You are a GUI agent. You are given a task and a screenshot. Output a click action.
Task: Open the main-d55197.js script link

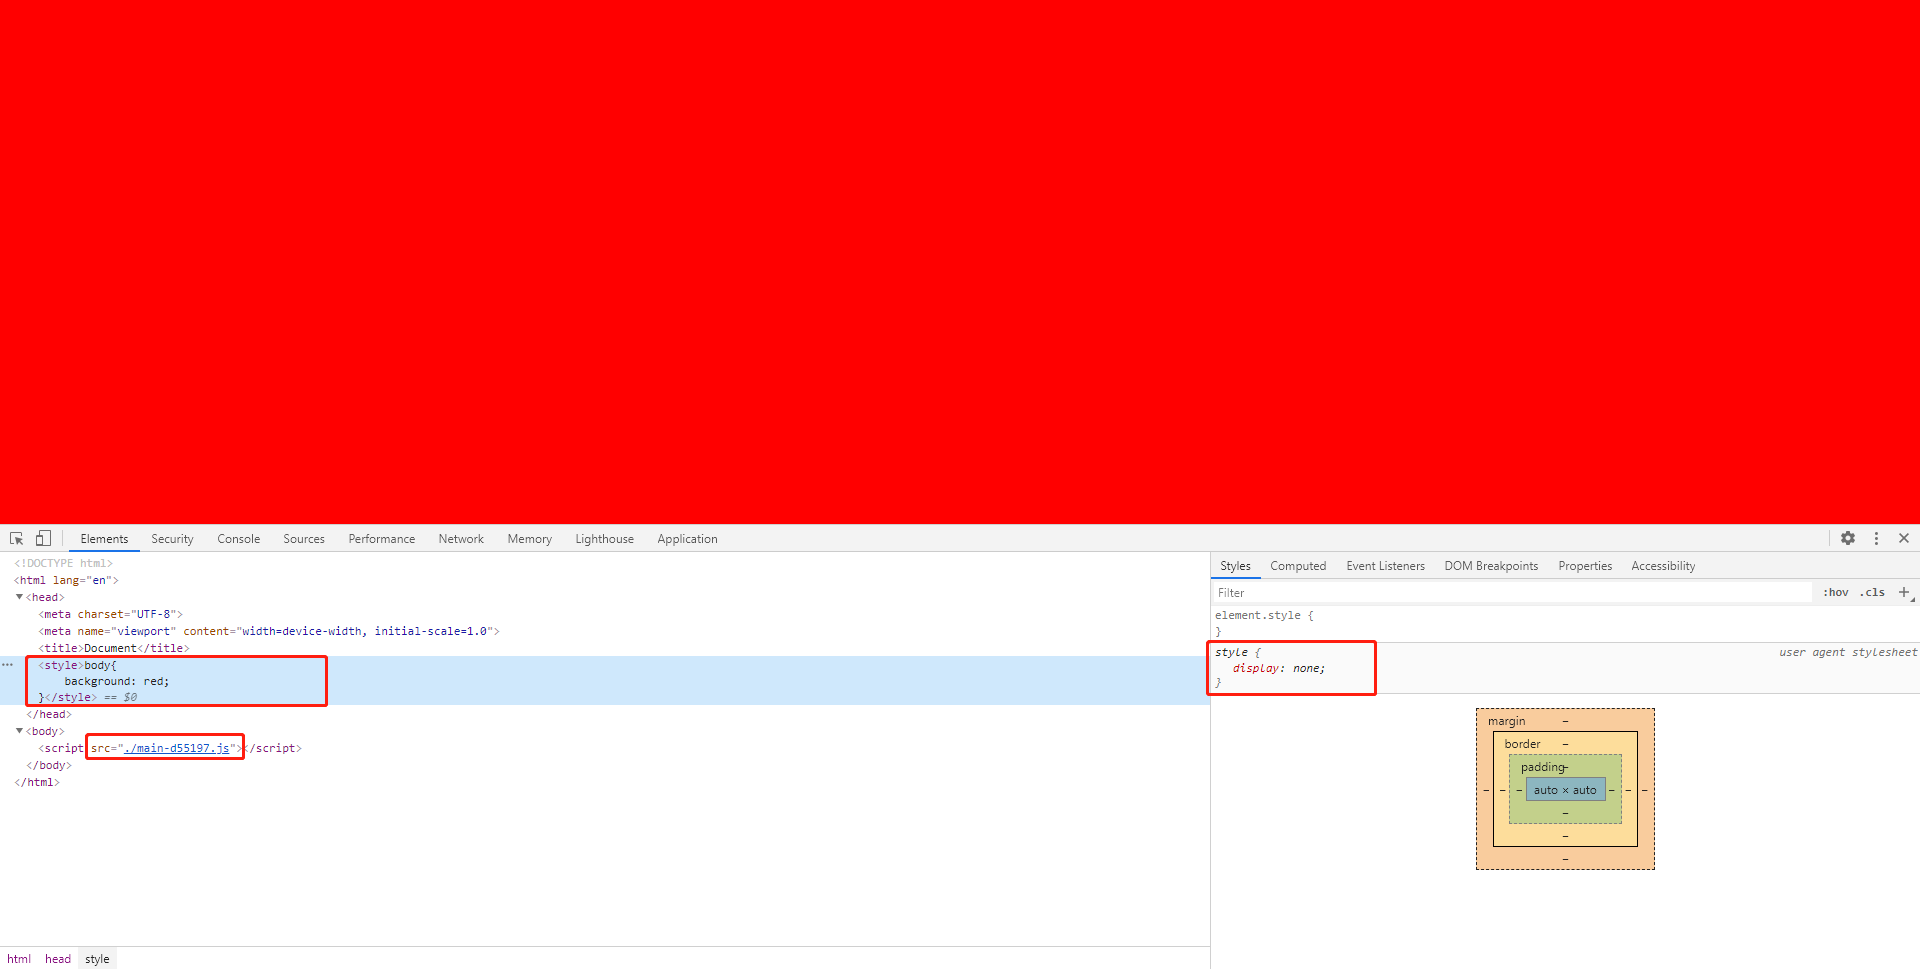[x=176, y=748]
